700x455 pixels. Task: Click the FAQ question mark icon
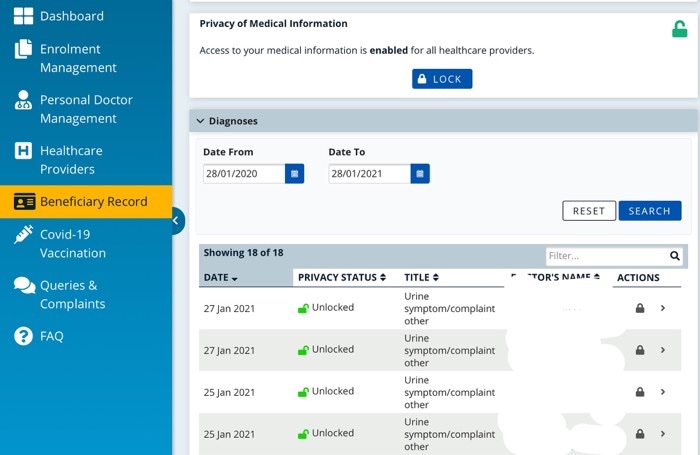pos(23,336)
